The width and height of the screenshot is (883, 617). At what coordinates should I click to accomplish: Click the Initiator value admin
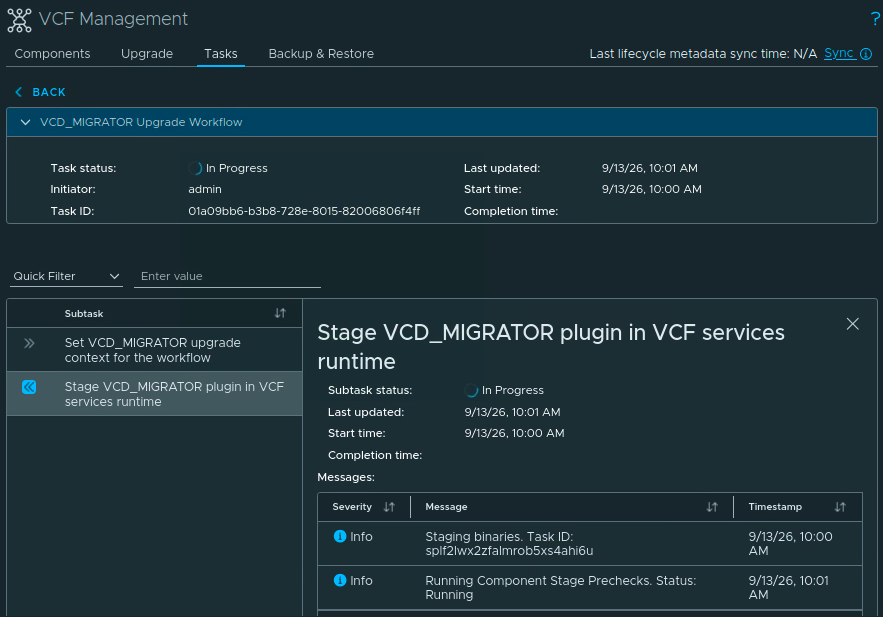tap(205, 189)
